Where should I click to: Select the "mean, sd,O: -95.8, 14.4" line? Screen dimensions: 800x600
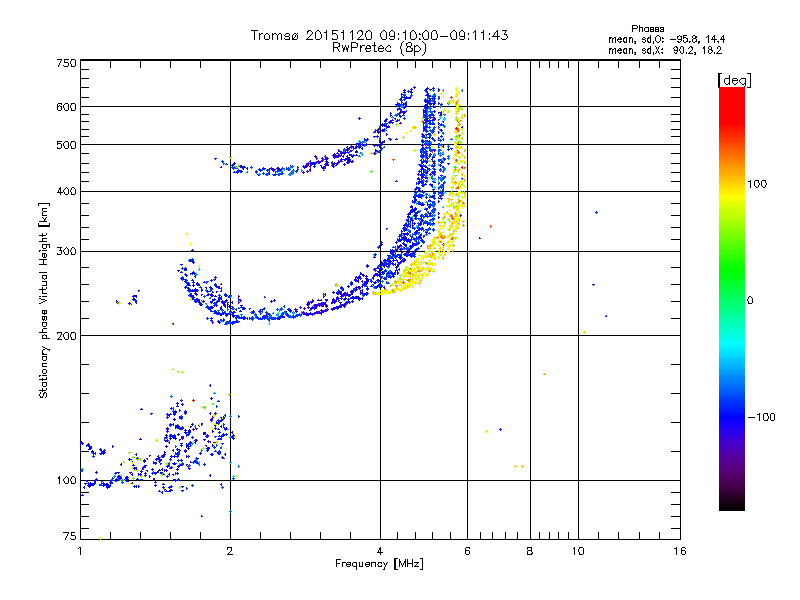tap(666, 39)
